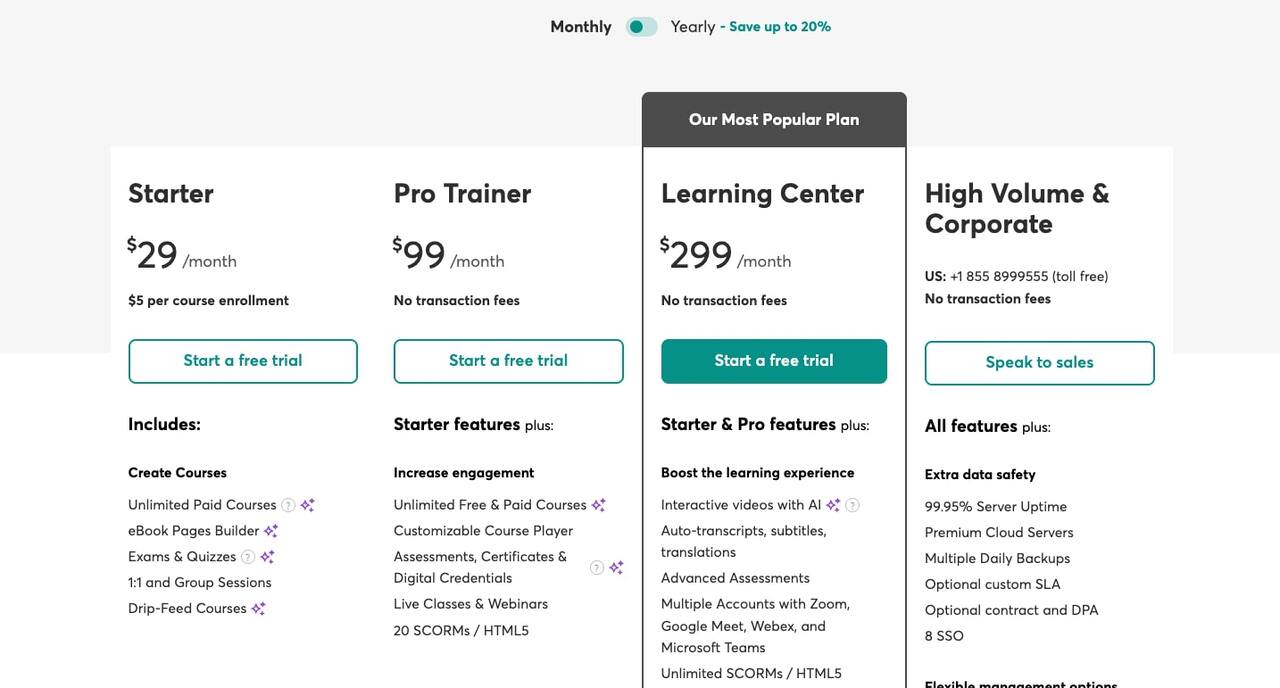The height and width of the screenshot is (688, 1280).
Task: Click the sparkle icon next to eBook Pages Builder
Action: pos(271,531)
